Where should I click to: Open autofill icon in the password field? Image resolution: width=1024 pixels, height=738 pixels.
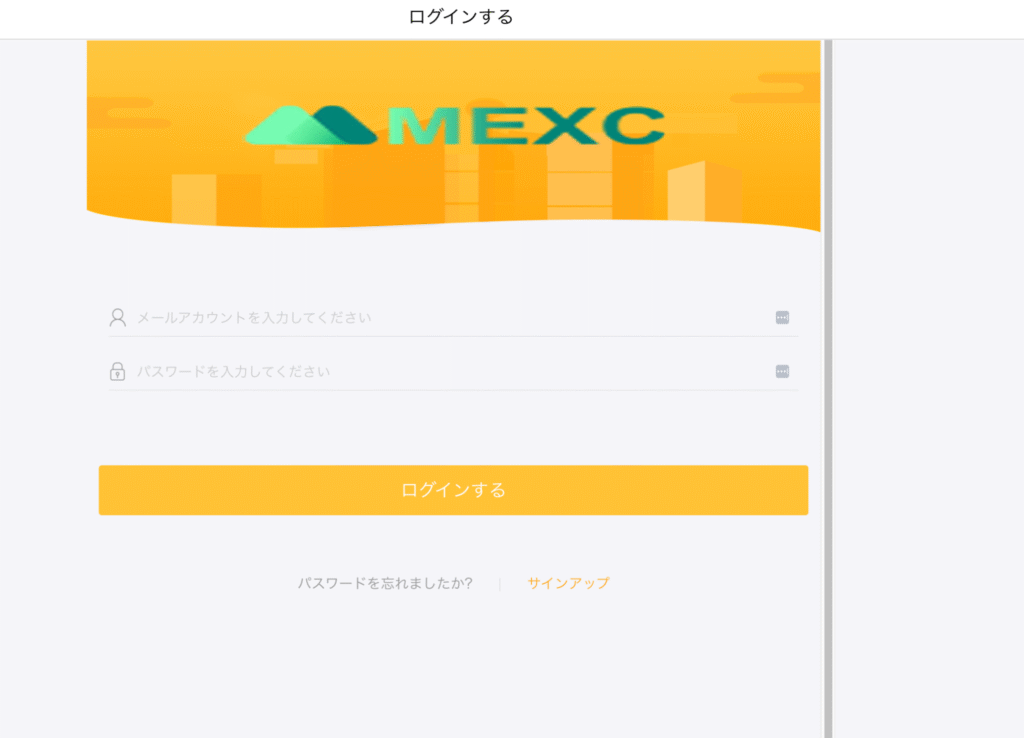point(782,372)
